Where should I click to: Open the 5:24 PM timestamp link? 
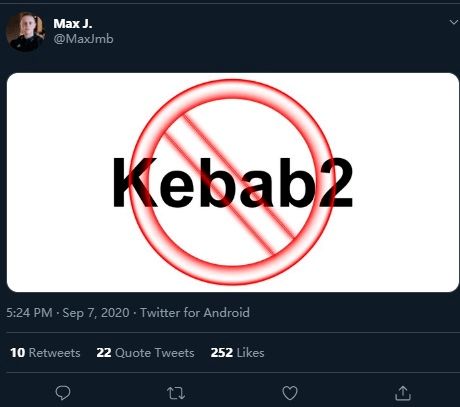29,313
